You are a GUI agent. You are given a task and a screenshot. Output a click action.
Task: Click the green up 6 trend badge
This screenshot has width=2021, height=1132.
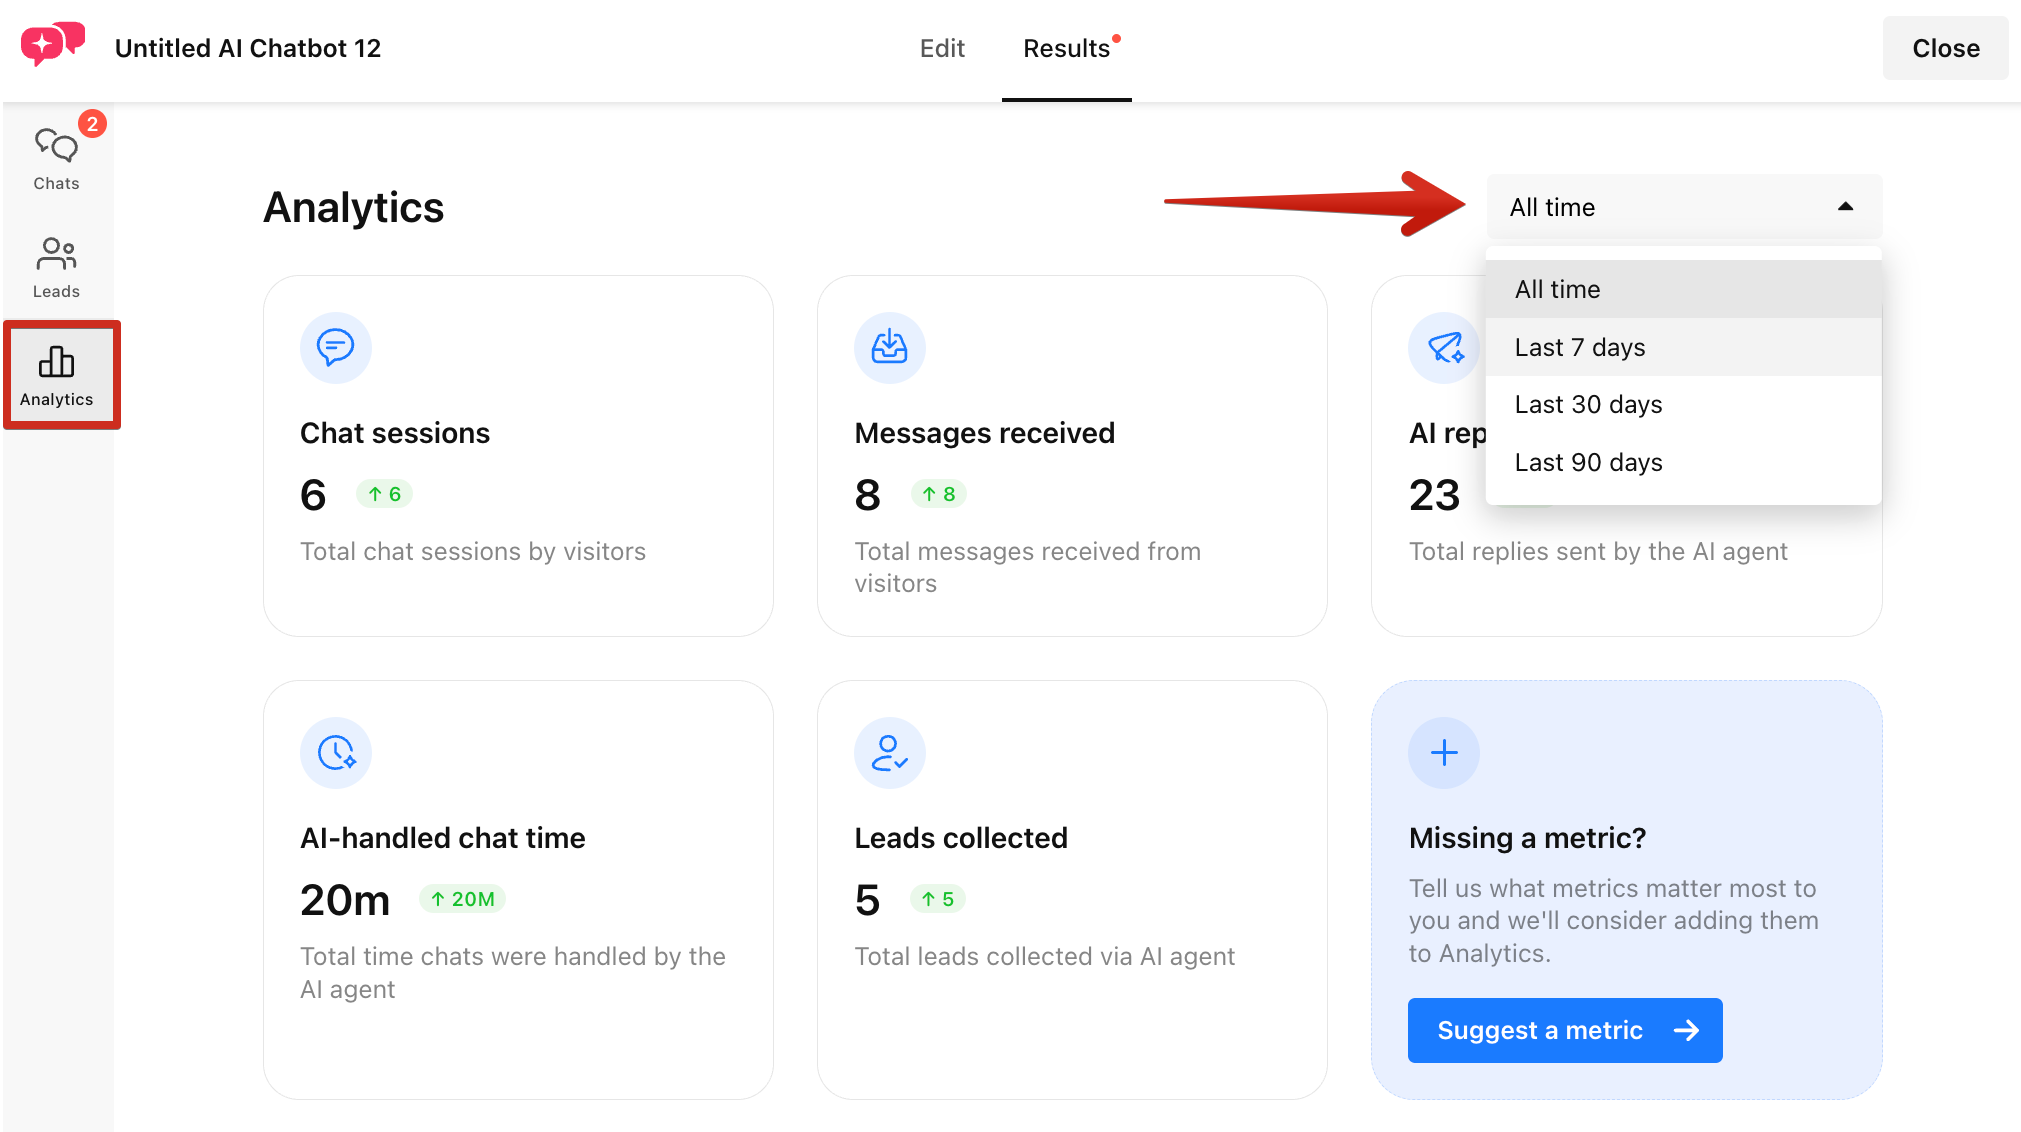click(x=384, y=494)
